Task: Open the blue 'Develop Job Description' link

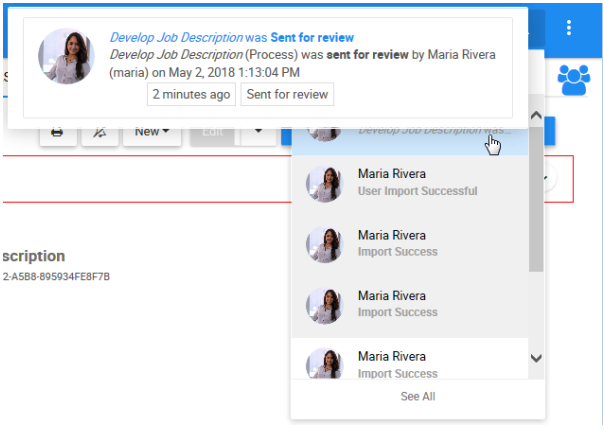Action: click(176, 37)
